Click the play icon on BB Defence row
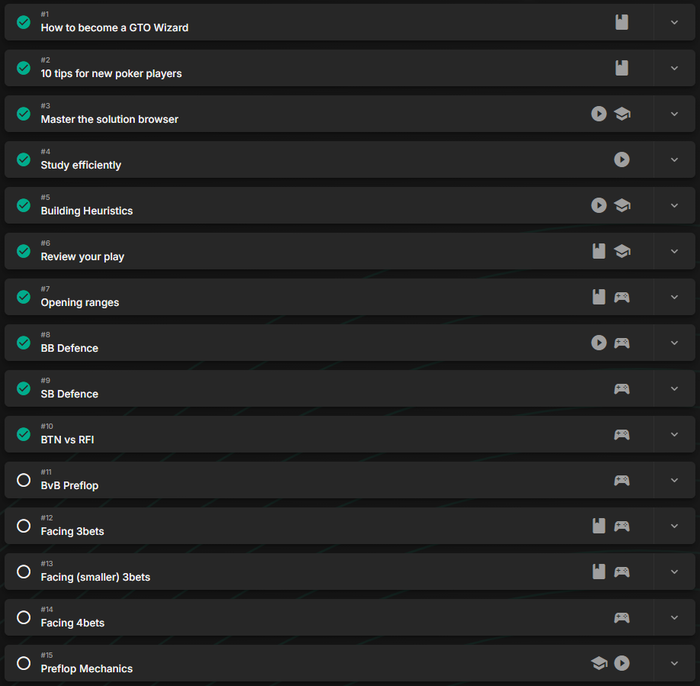Screen dimensions: 700x686 tap(599, 343)
